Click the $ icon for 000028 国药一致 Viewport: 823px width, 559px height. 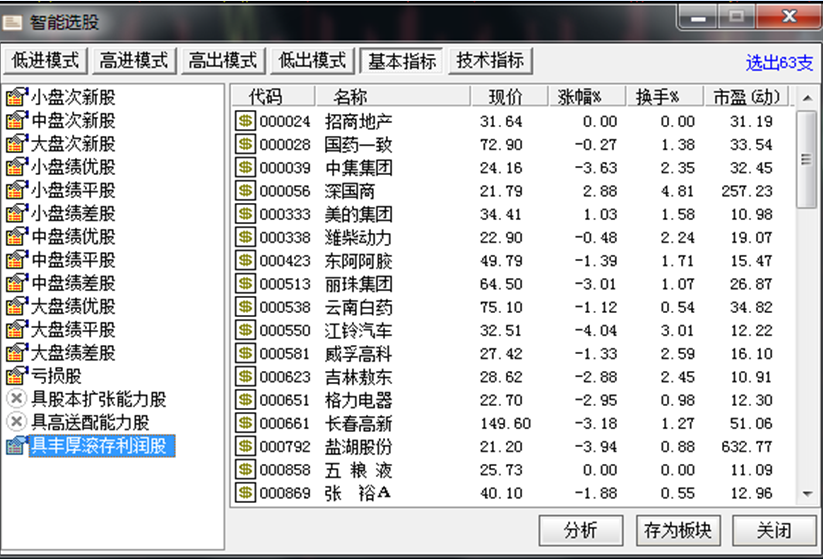pos(245,144)
